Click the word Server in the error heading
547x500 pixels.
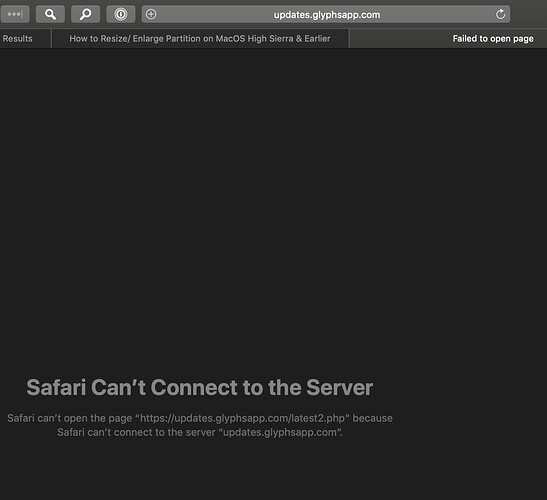coord(339,387)
